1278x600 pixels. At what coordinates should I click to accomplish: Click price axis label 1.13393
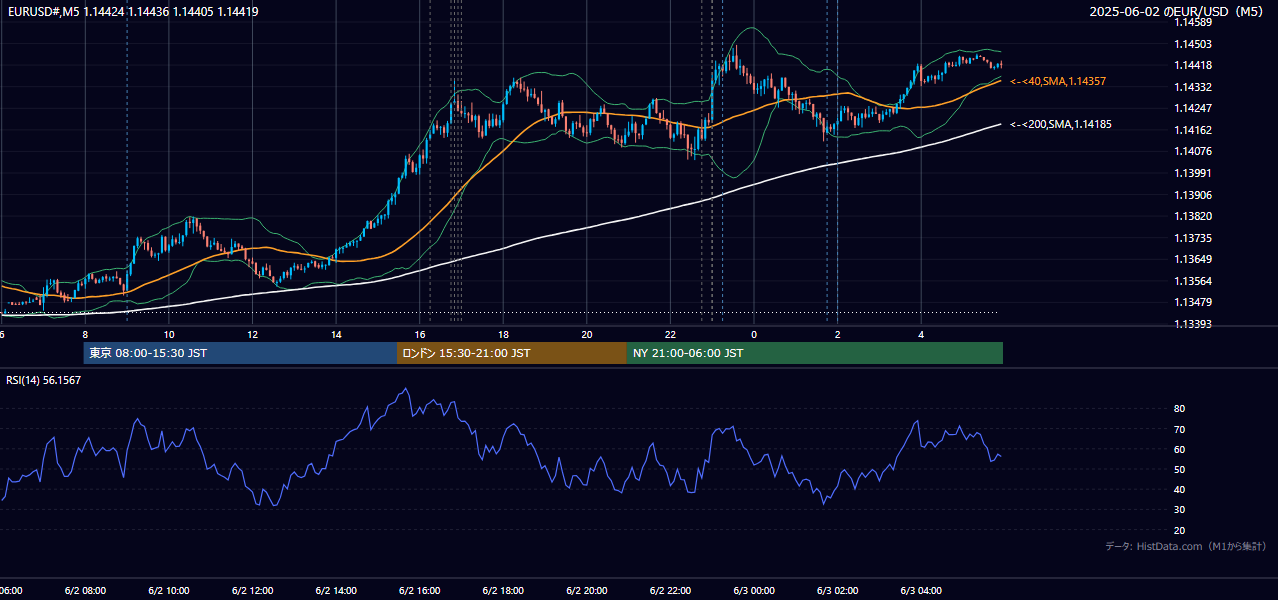coord(1192,324)
